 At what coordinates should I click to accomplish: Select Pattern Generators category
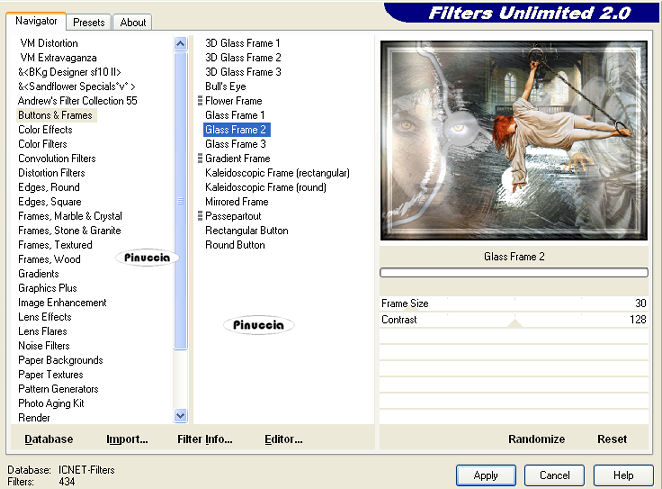[58, 388]
